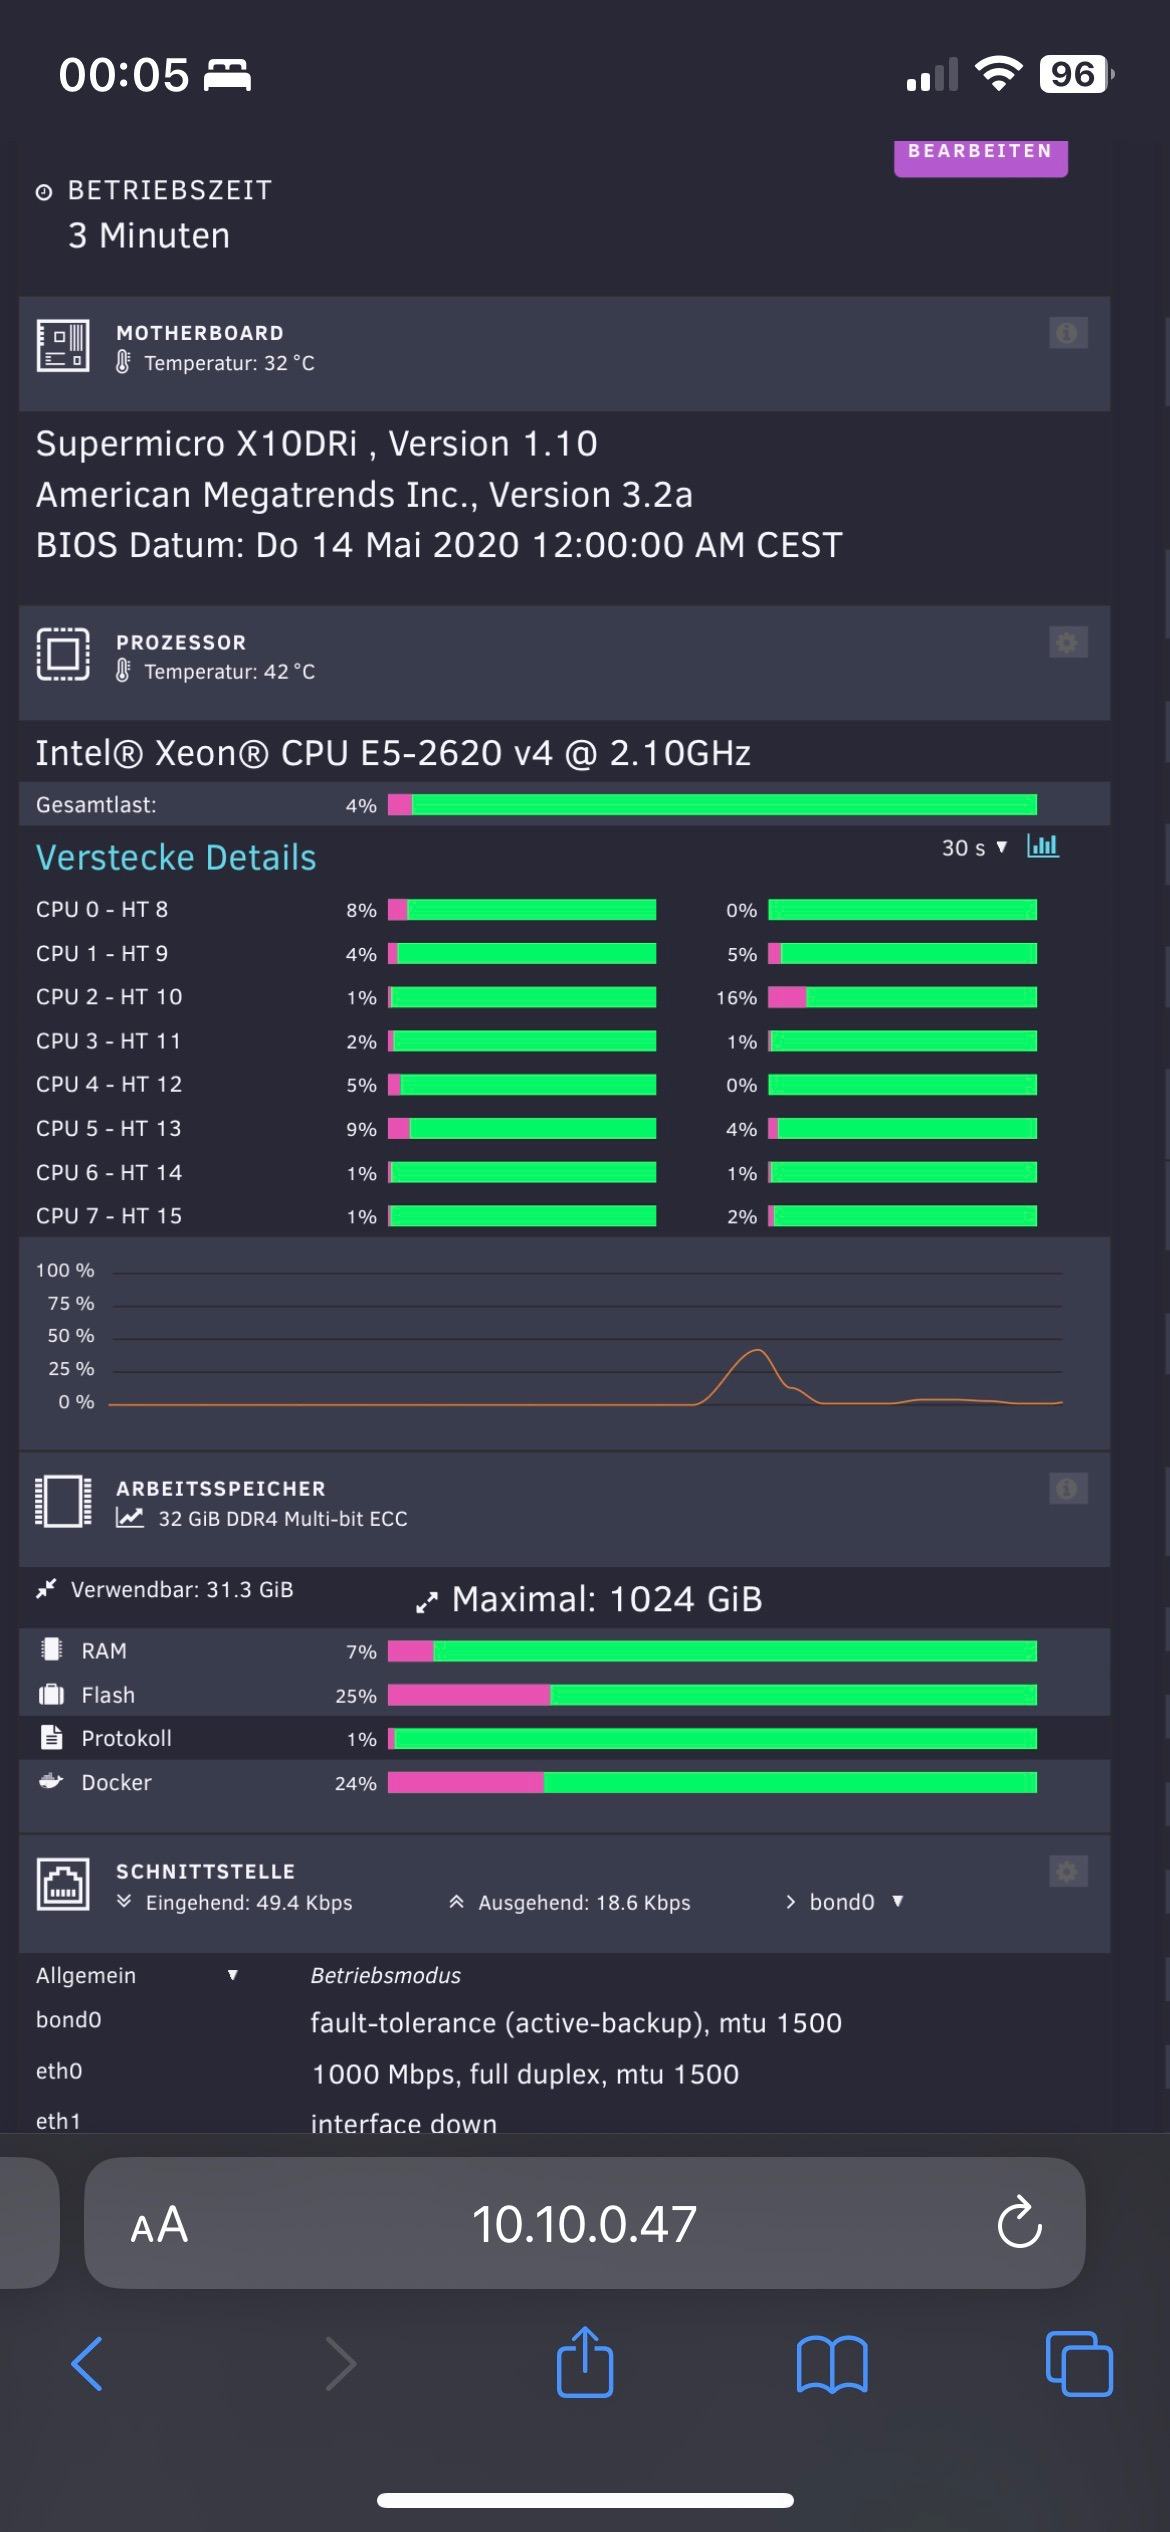Viewport: 1170px width, 2532px height.
Task: Click the Verstecke Details link
Action: (176, 858)
